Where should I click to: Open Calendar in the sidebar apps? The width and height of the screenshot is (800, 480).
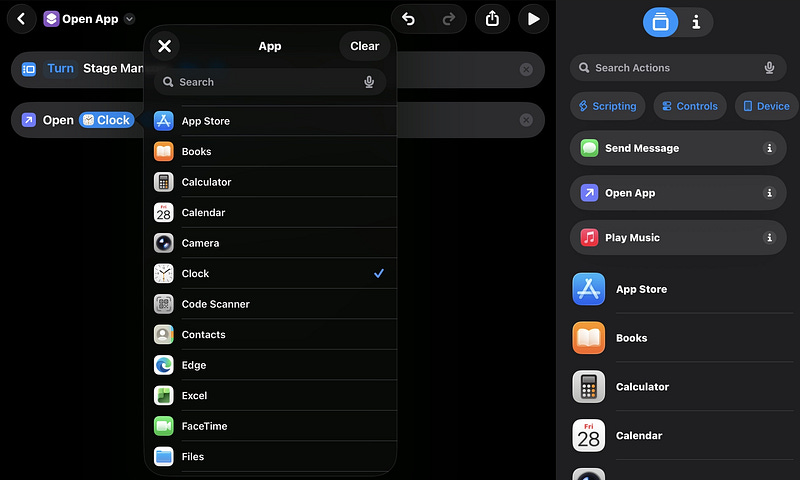[x=683, y=436]
